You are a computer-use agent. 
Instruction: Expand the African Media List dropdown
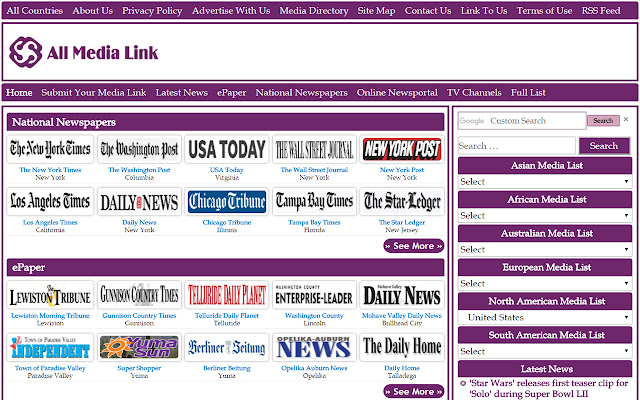pos(545,216)
